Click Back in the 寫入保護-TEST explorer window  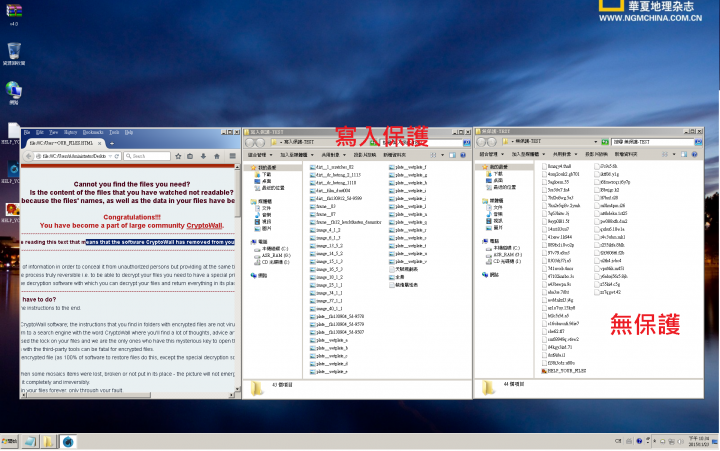[x=250, y=143]
